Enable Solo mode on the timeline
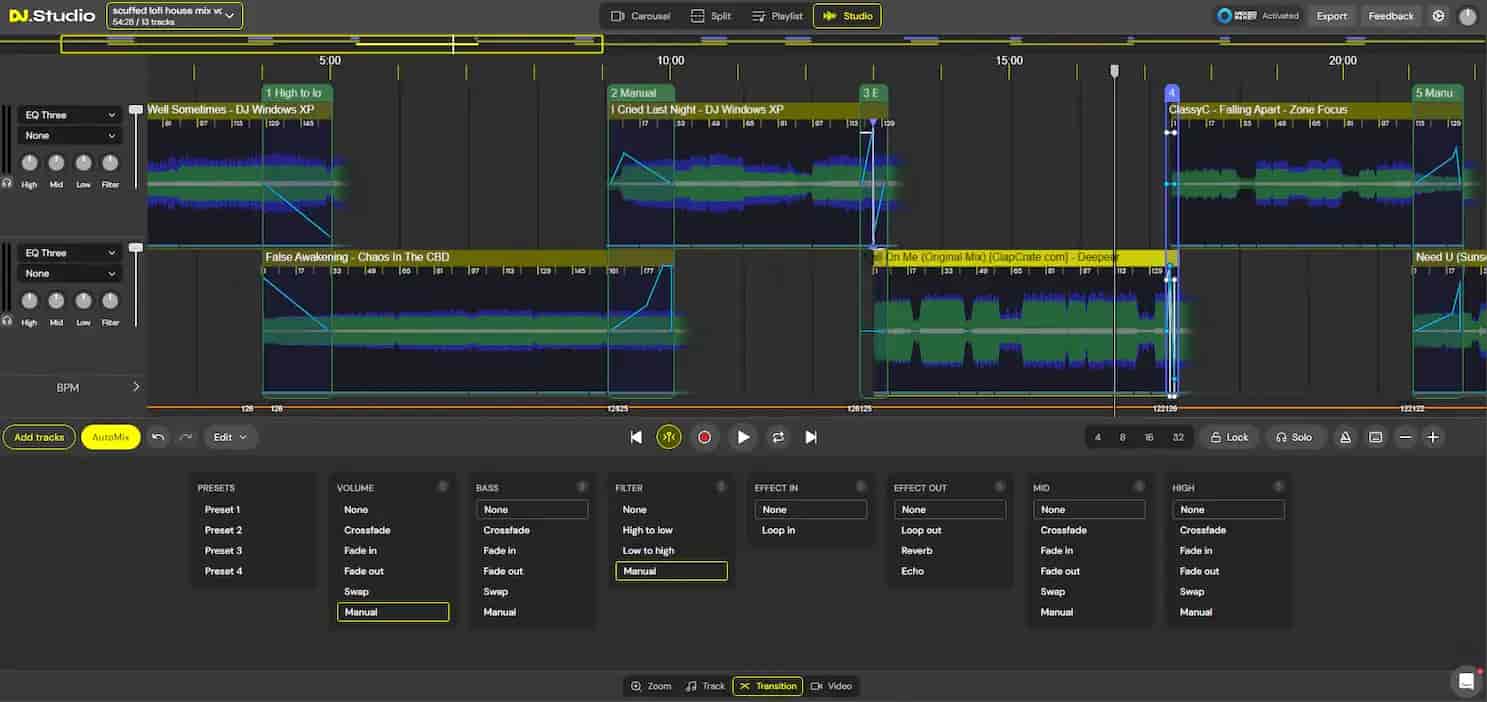The width and height of the screenshot is (1487, 702). (1295, 437)
